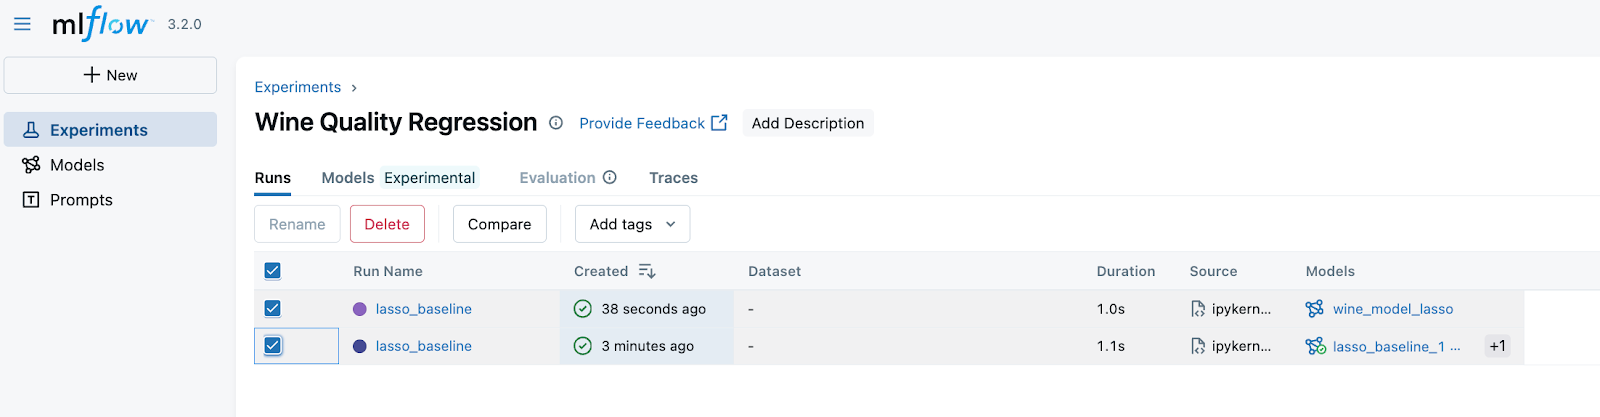Click the Experiments breadcrumb link
Image resolution: width=1600 pixels, height=417 pixels.
coord(298,87)
